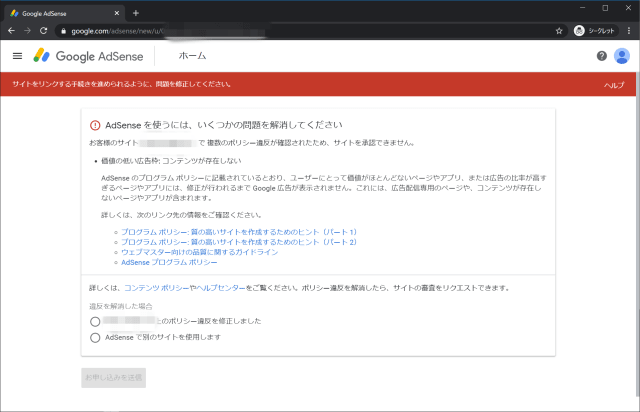
Task: Click the ホーム page title
Action: (x=192, y=56)
